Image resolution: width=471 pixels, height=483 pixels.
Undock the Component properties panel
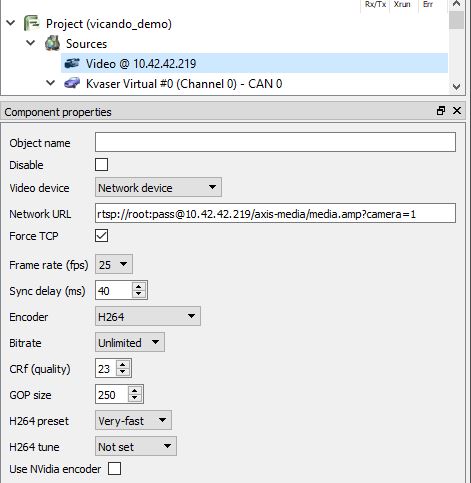(x=441, y=111)
